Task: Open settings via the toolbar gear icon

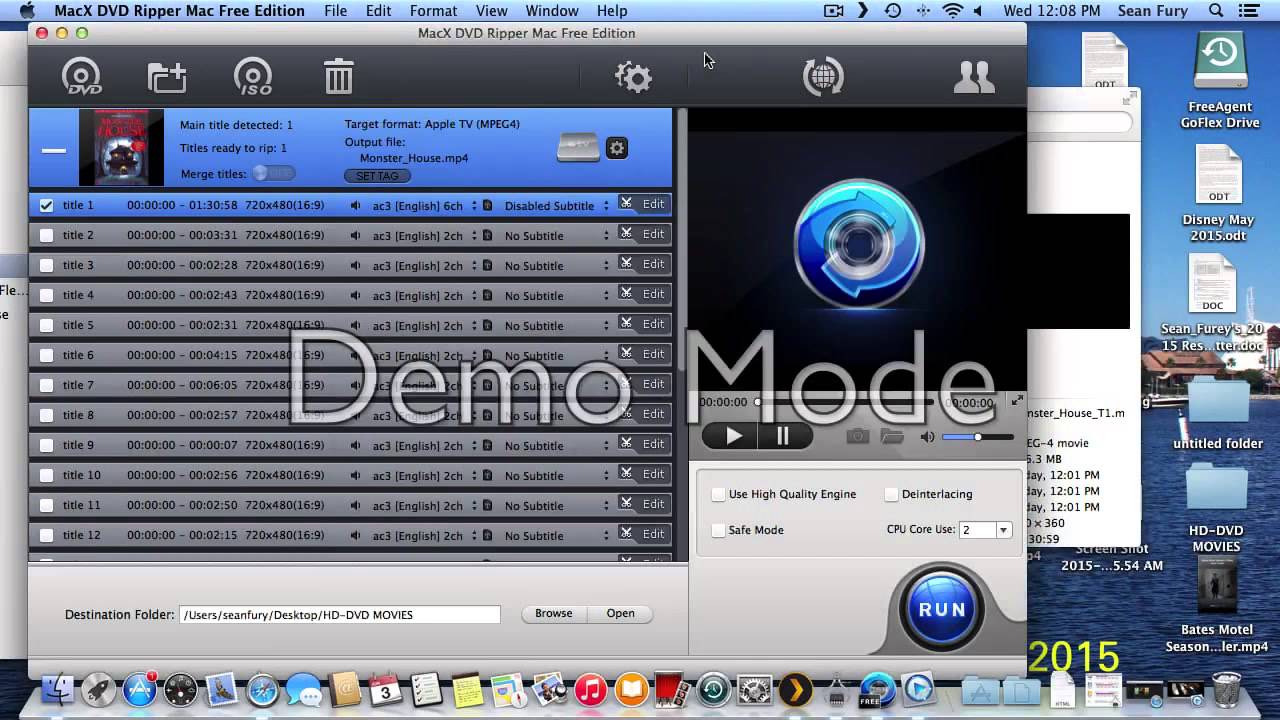Action: pos(633,77)
